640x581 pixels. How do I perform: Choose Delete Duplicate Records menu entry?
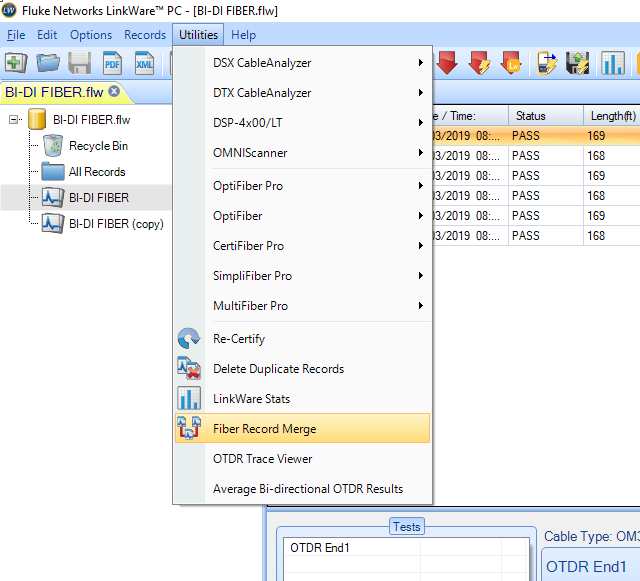[302, 369]
